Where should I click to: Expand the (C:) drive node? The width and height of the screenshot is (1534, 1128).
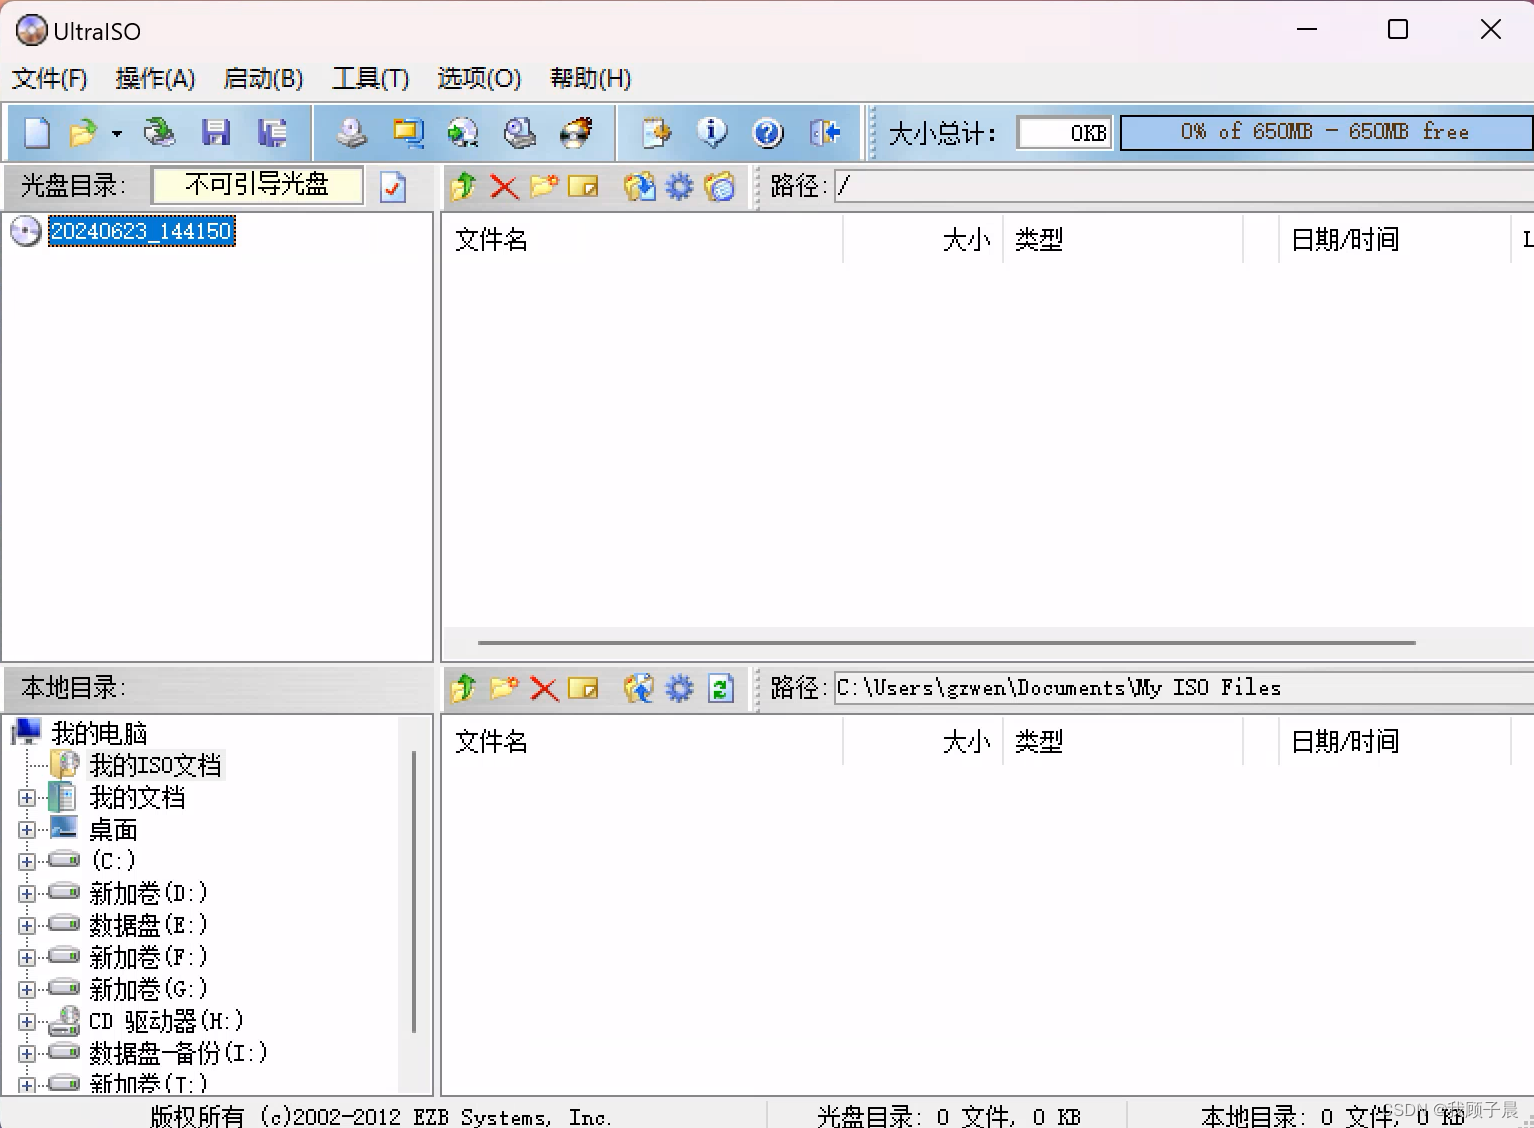pyautogui.click(x=27, y=861)
